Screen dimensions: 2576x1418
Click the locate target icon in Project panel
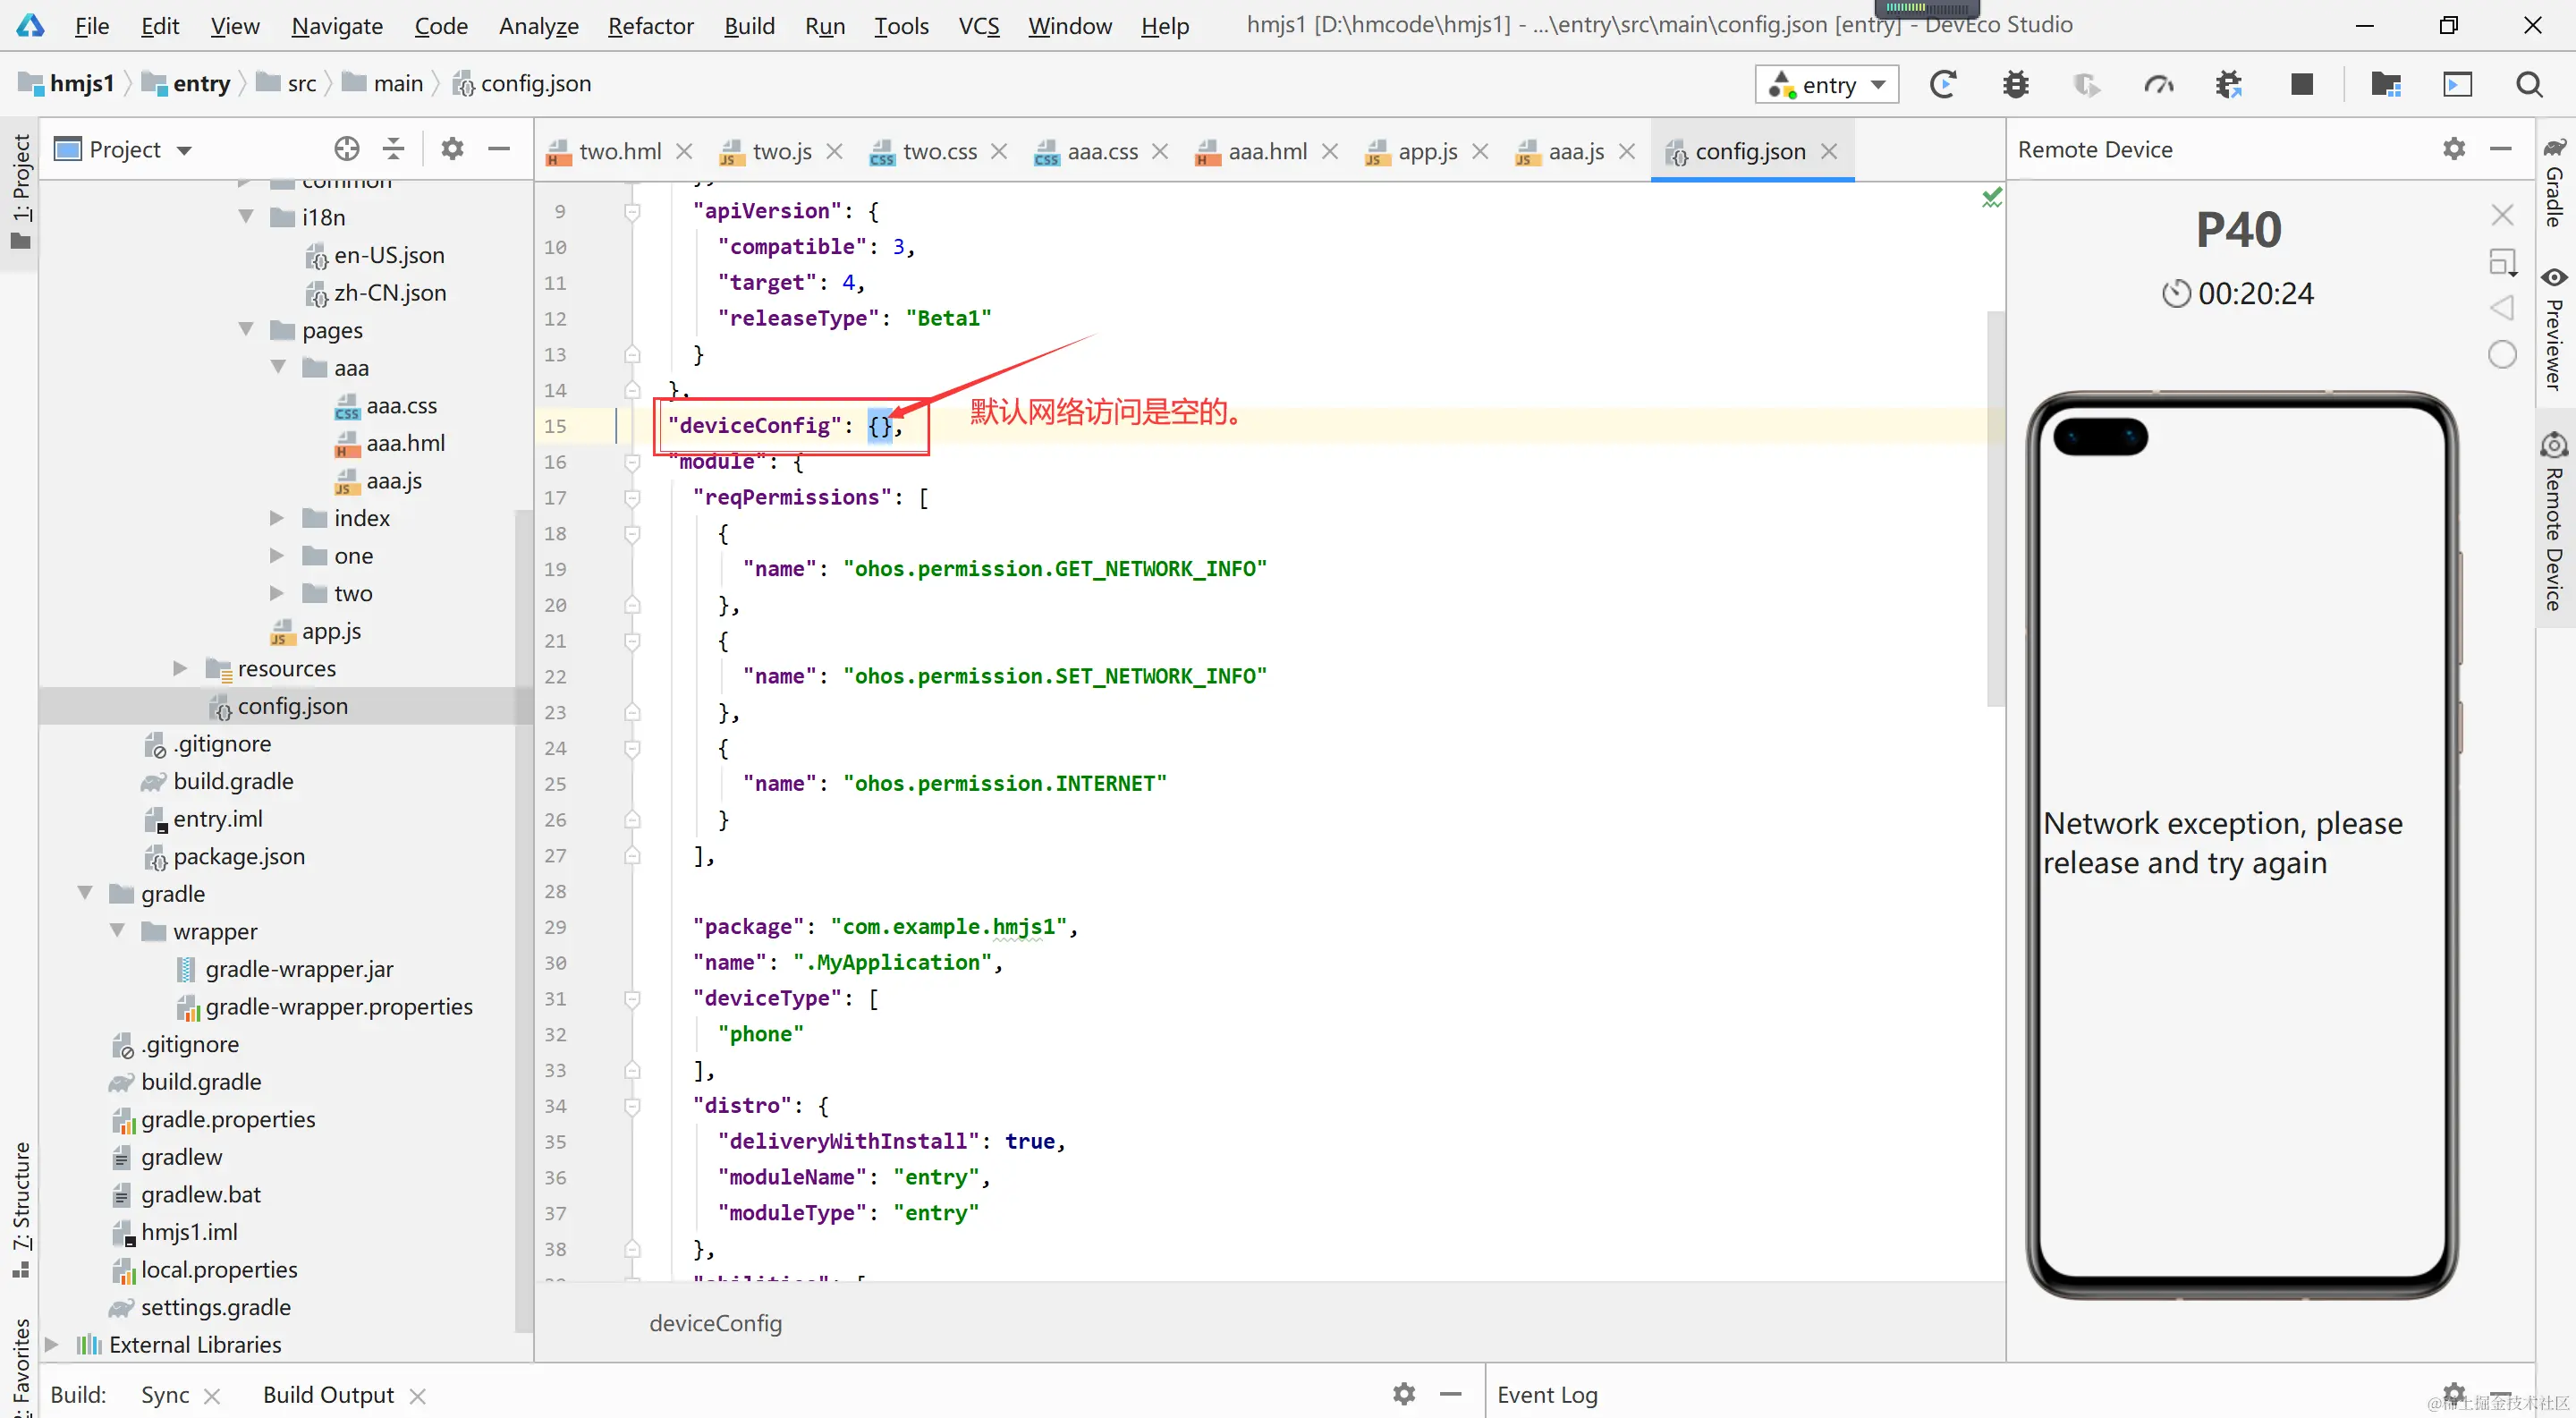[346, 149]
